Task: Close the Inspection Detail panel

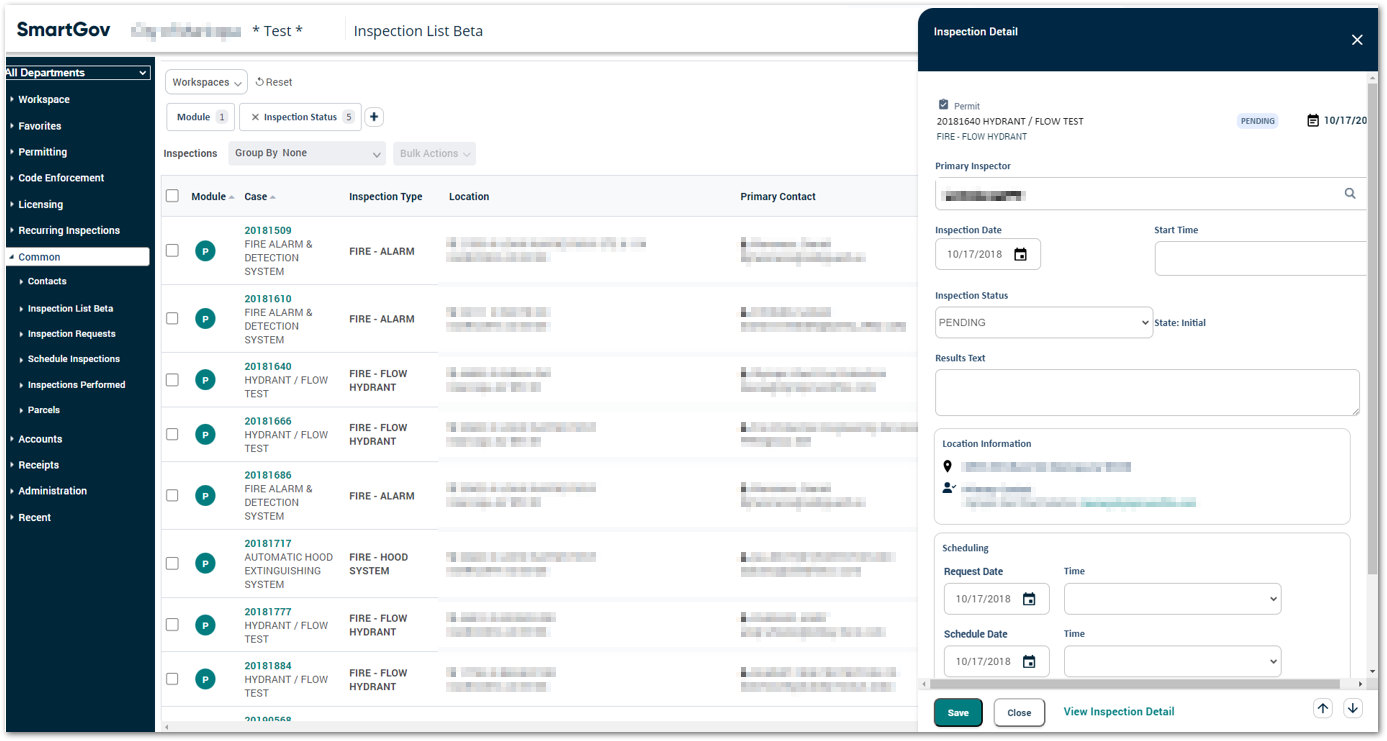Action: tap(1357, 40)
